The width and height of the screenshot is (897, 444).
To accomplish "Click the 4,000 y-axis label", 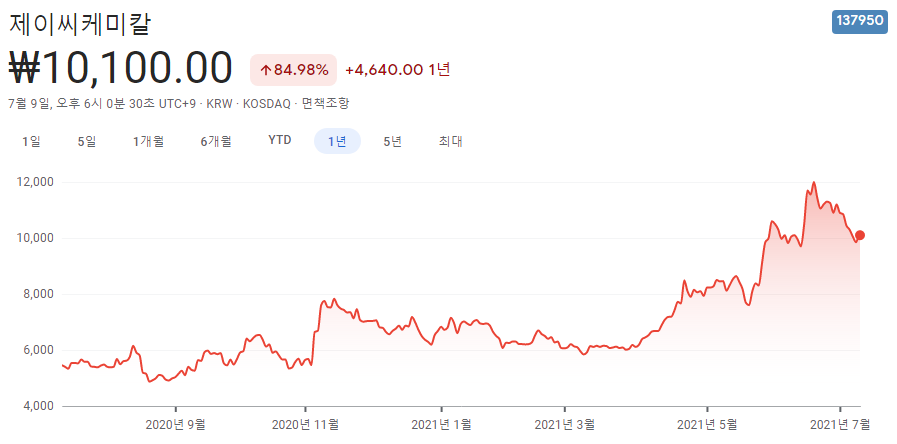I will (x=38, y=406).
